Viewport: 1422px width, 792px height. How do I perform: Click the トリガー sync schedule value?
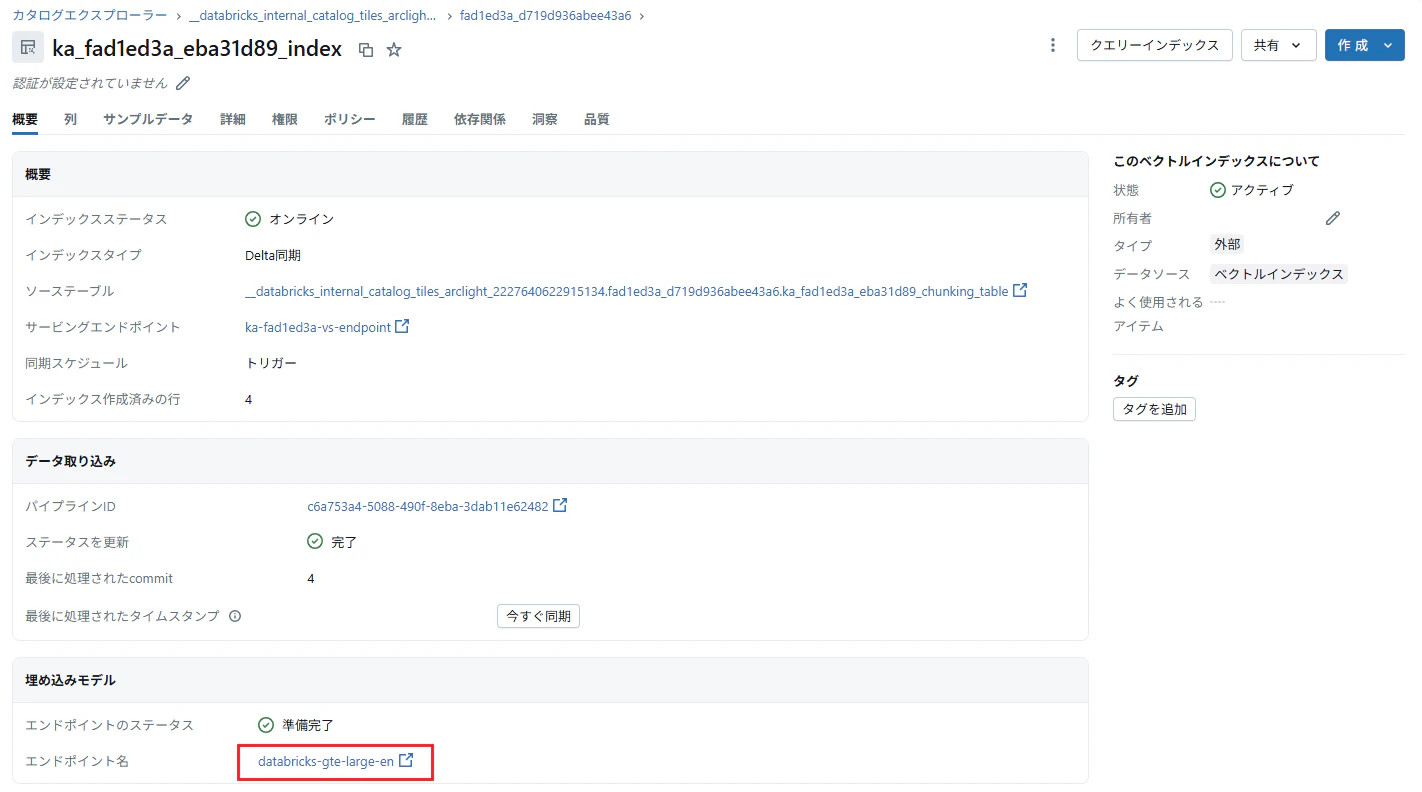click(271, 363)
